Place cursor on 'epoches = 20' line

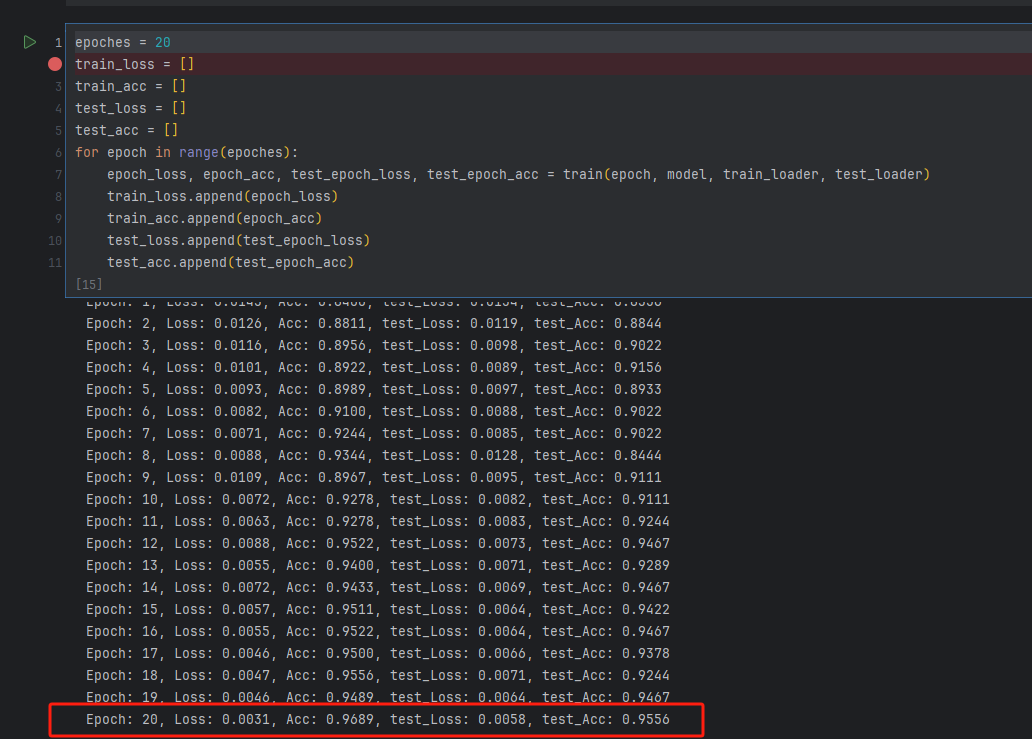(122, 43)
